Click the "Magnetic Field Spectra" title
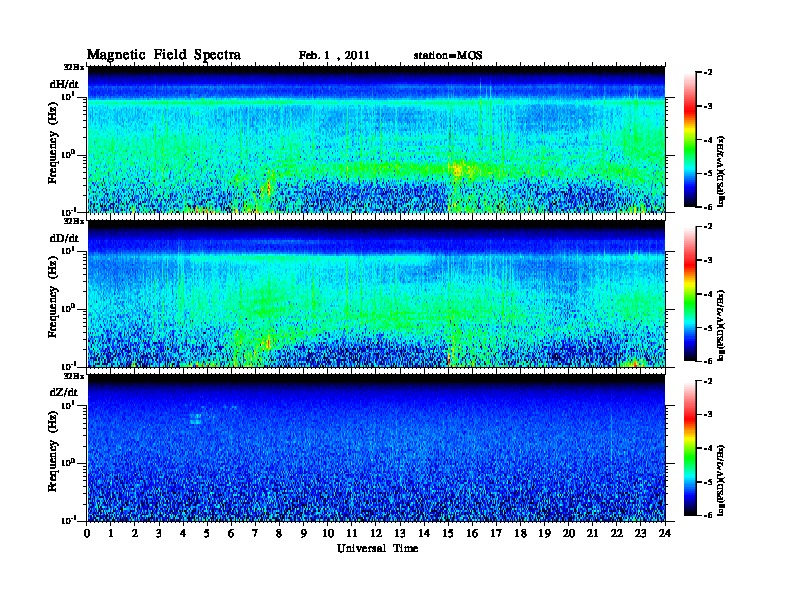 164,55
